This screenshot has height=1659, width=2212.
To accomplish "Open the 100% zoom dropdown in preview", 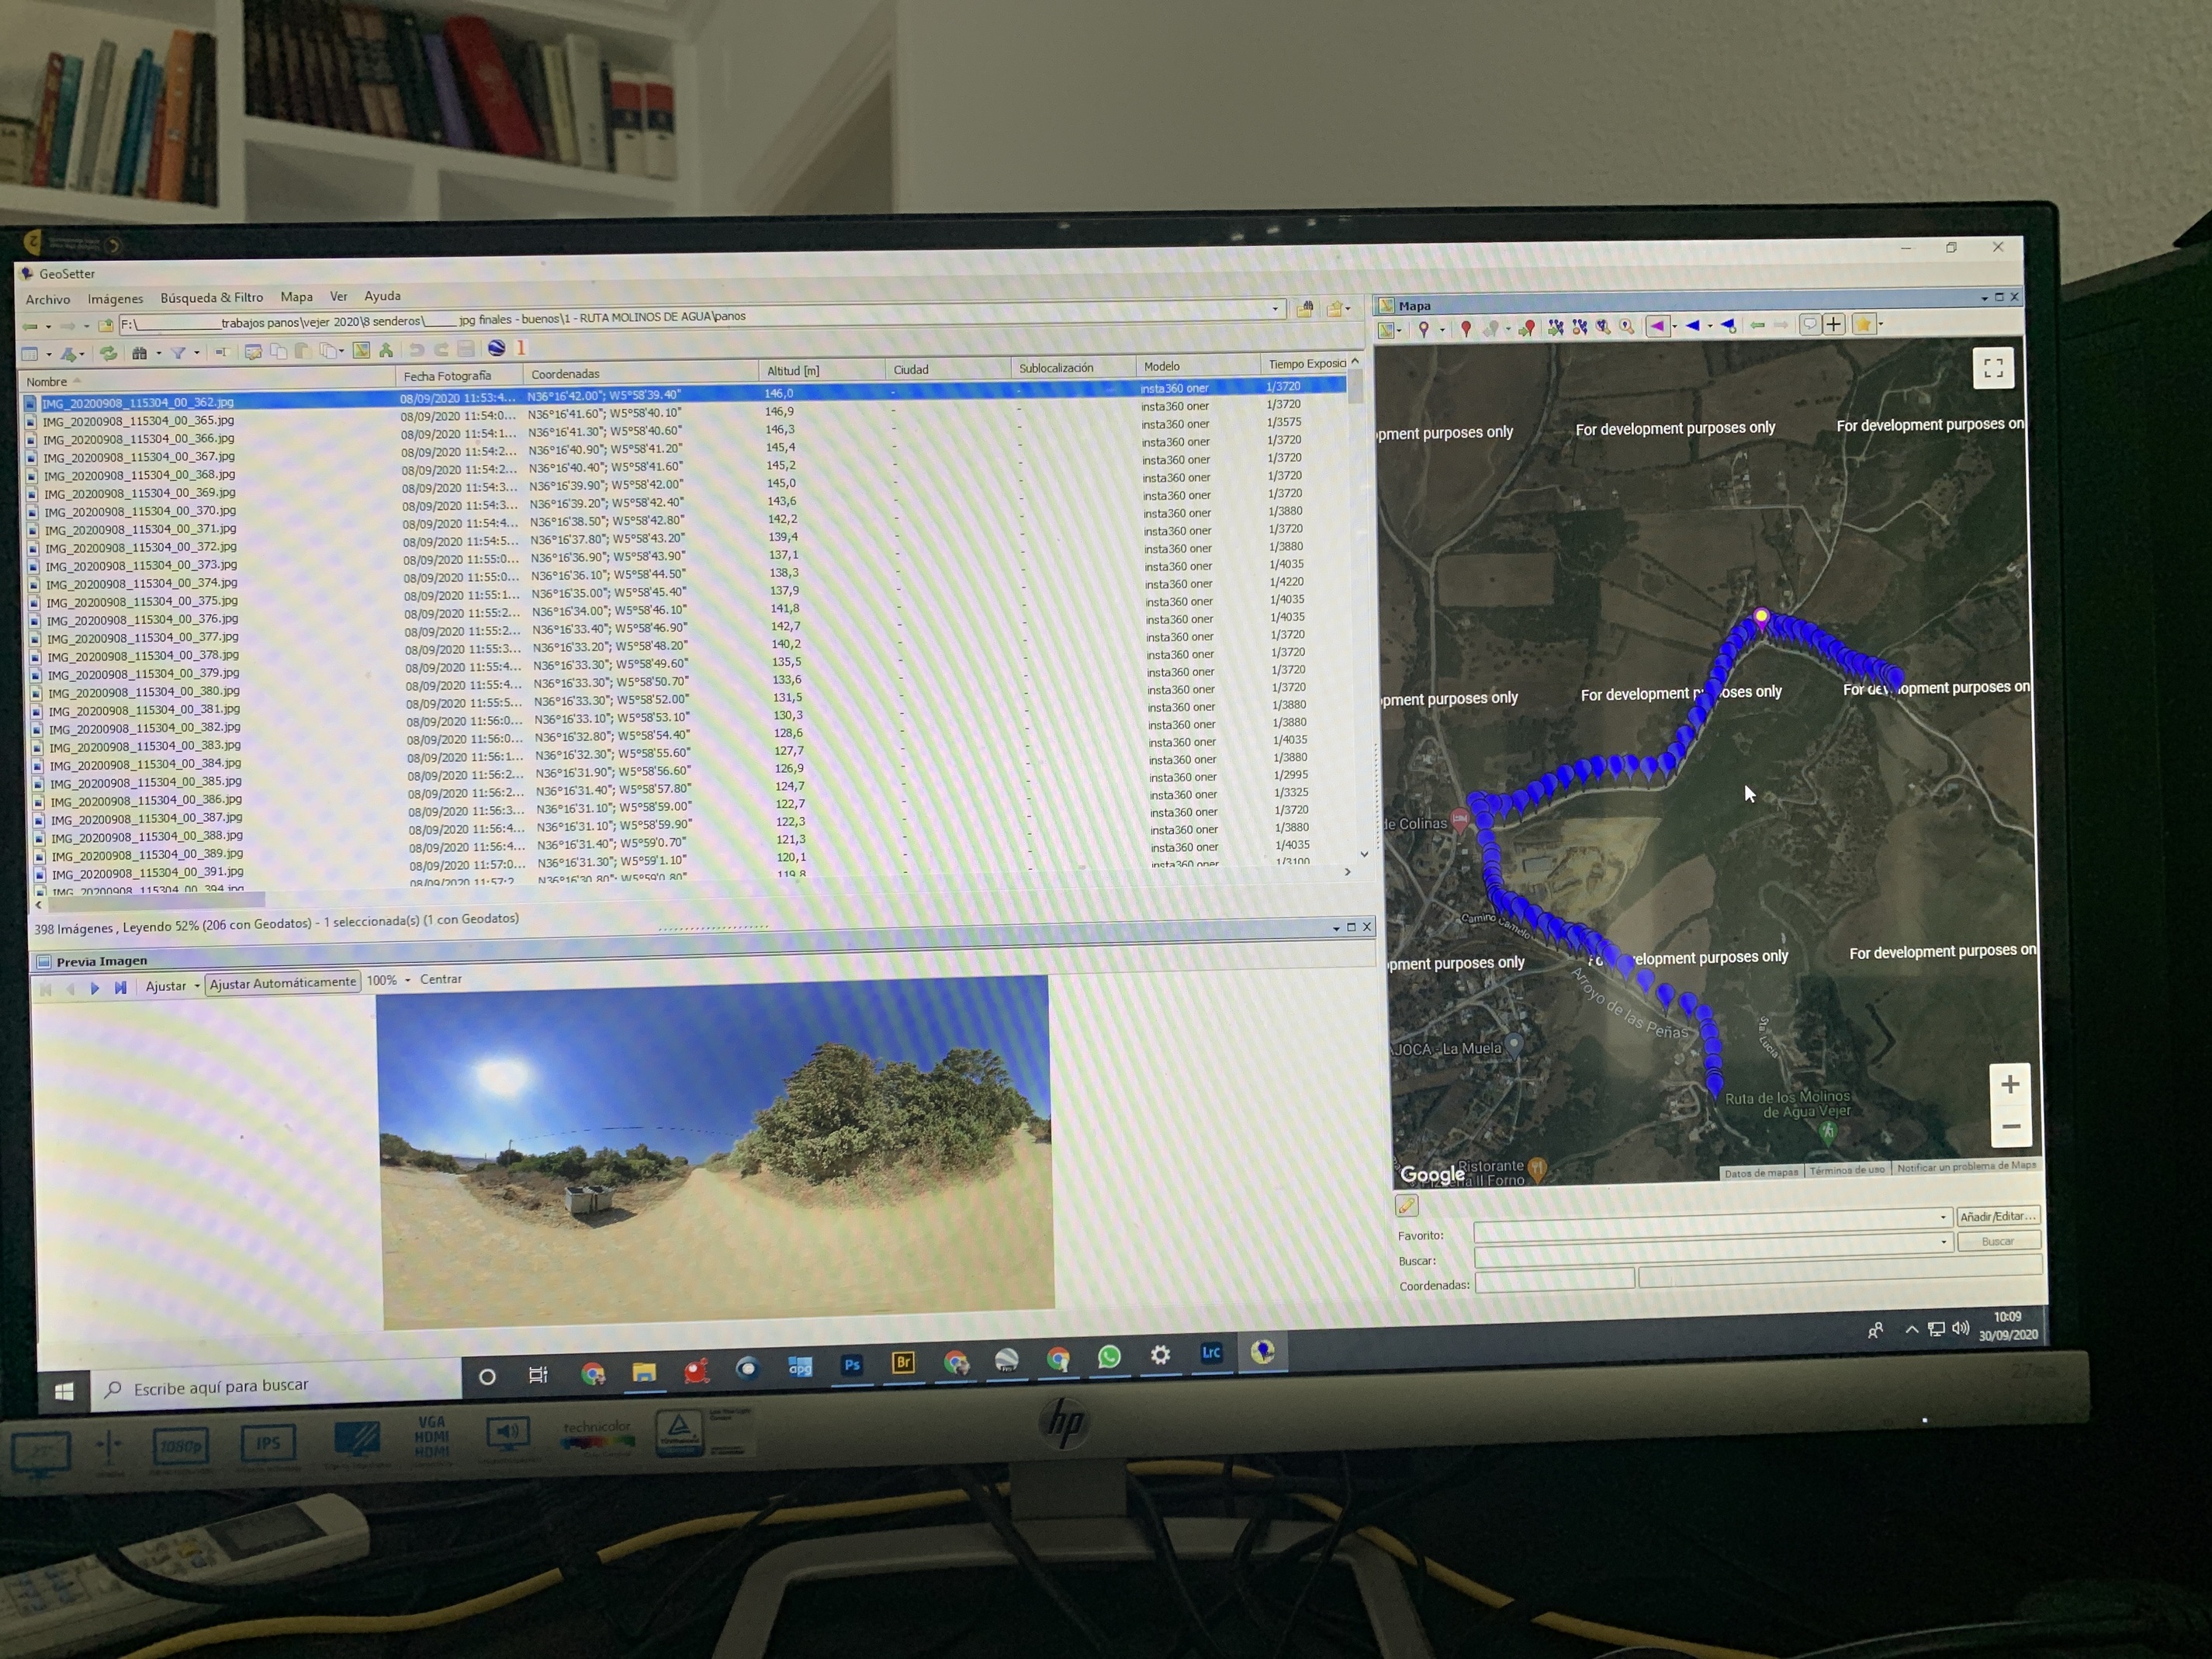I will [x=407, y=981].
